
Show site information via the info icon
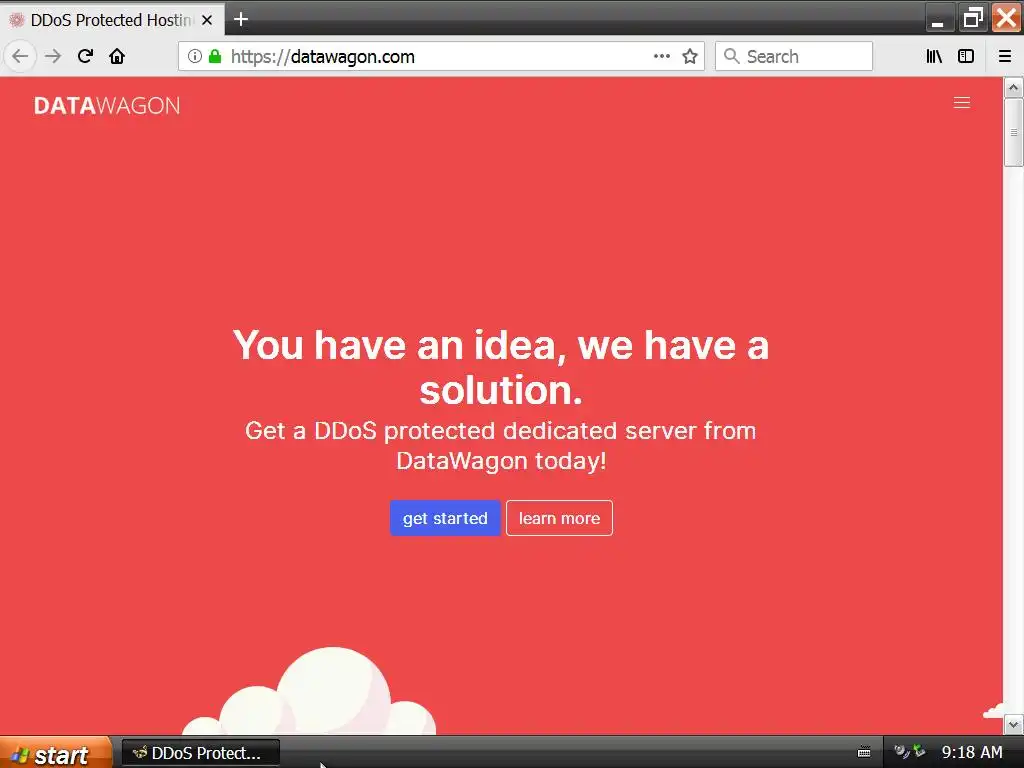pyautogui.click(x=195, y=56)
